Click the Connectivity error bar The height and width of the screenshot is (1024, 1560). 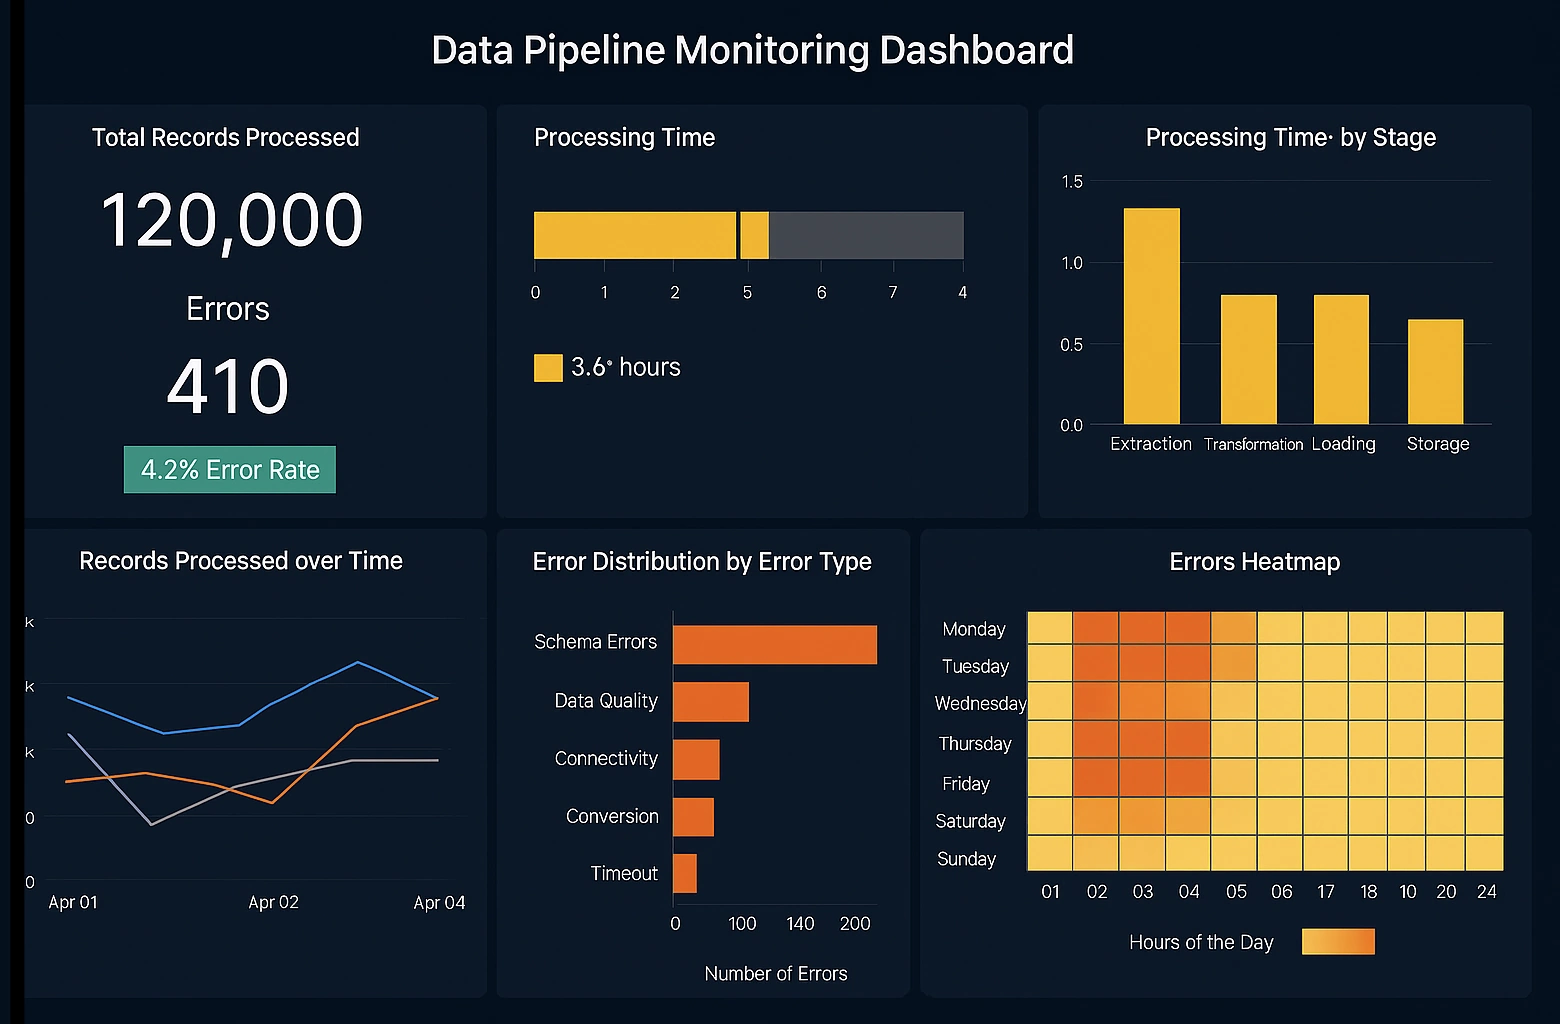click(x=696, y=759)
